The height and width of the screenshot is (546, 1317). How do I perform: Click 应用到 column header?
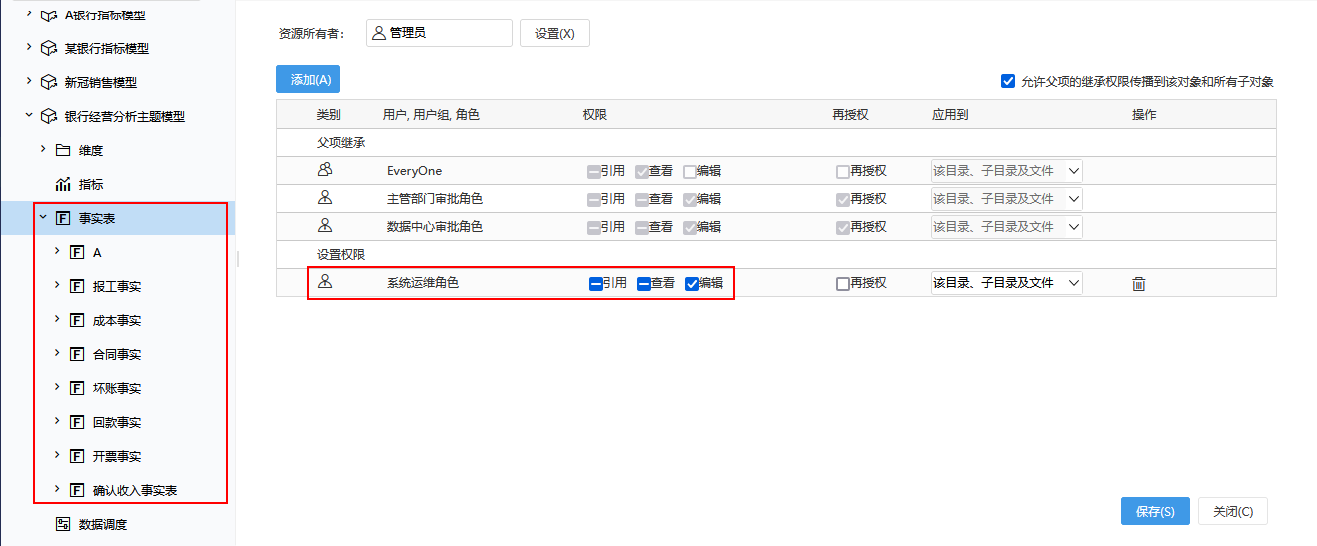click(x=950, y=115)
